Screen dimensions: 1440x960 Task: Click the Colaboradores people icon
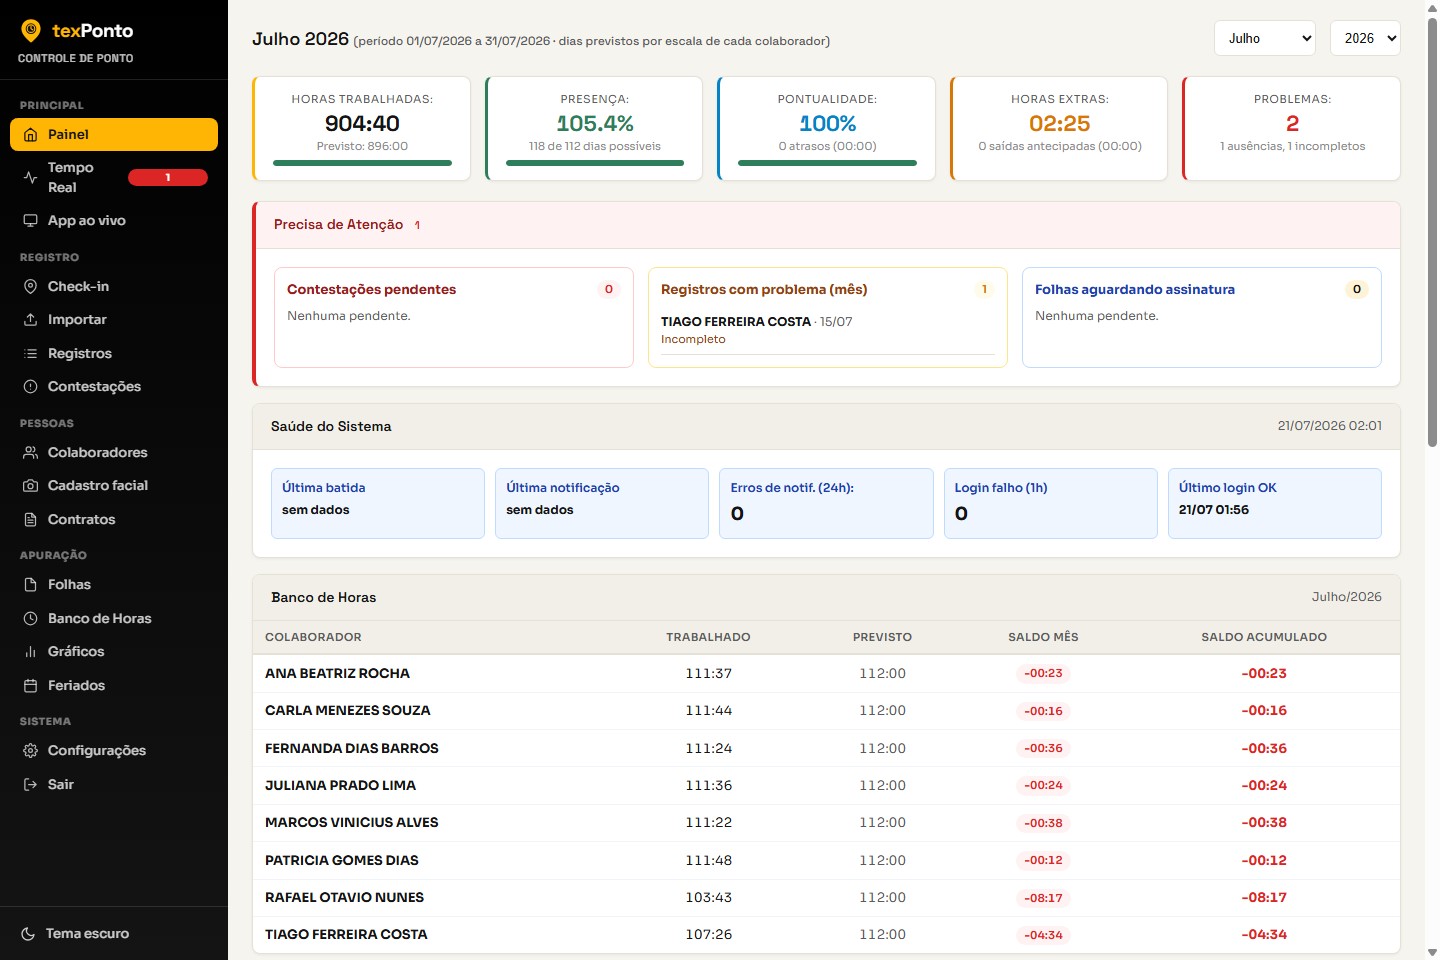30,453
